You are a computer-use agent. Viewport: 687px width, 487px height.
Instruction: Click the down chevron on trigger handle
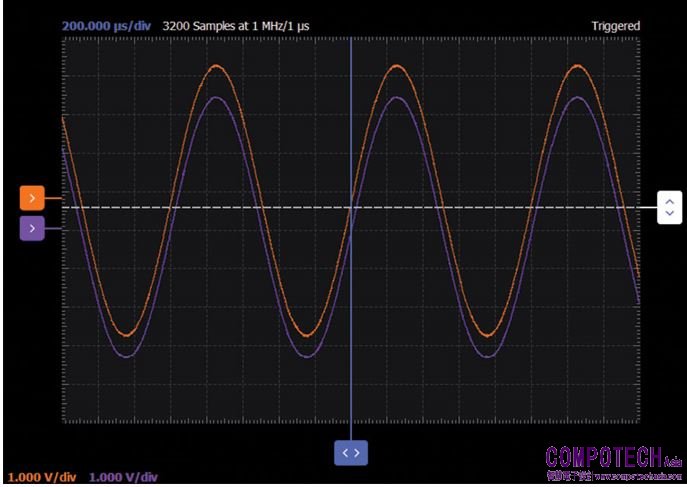coord(669,214)
